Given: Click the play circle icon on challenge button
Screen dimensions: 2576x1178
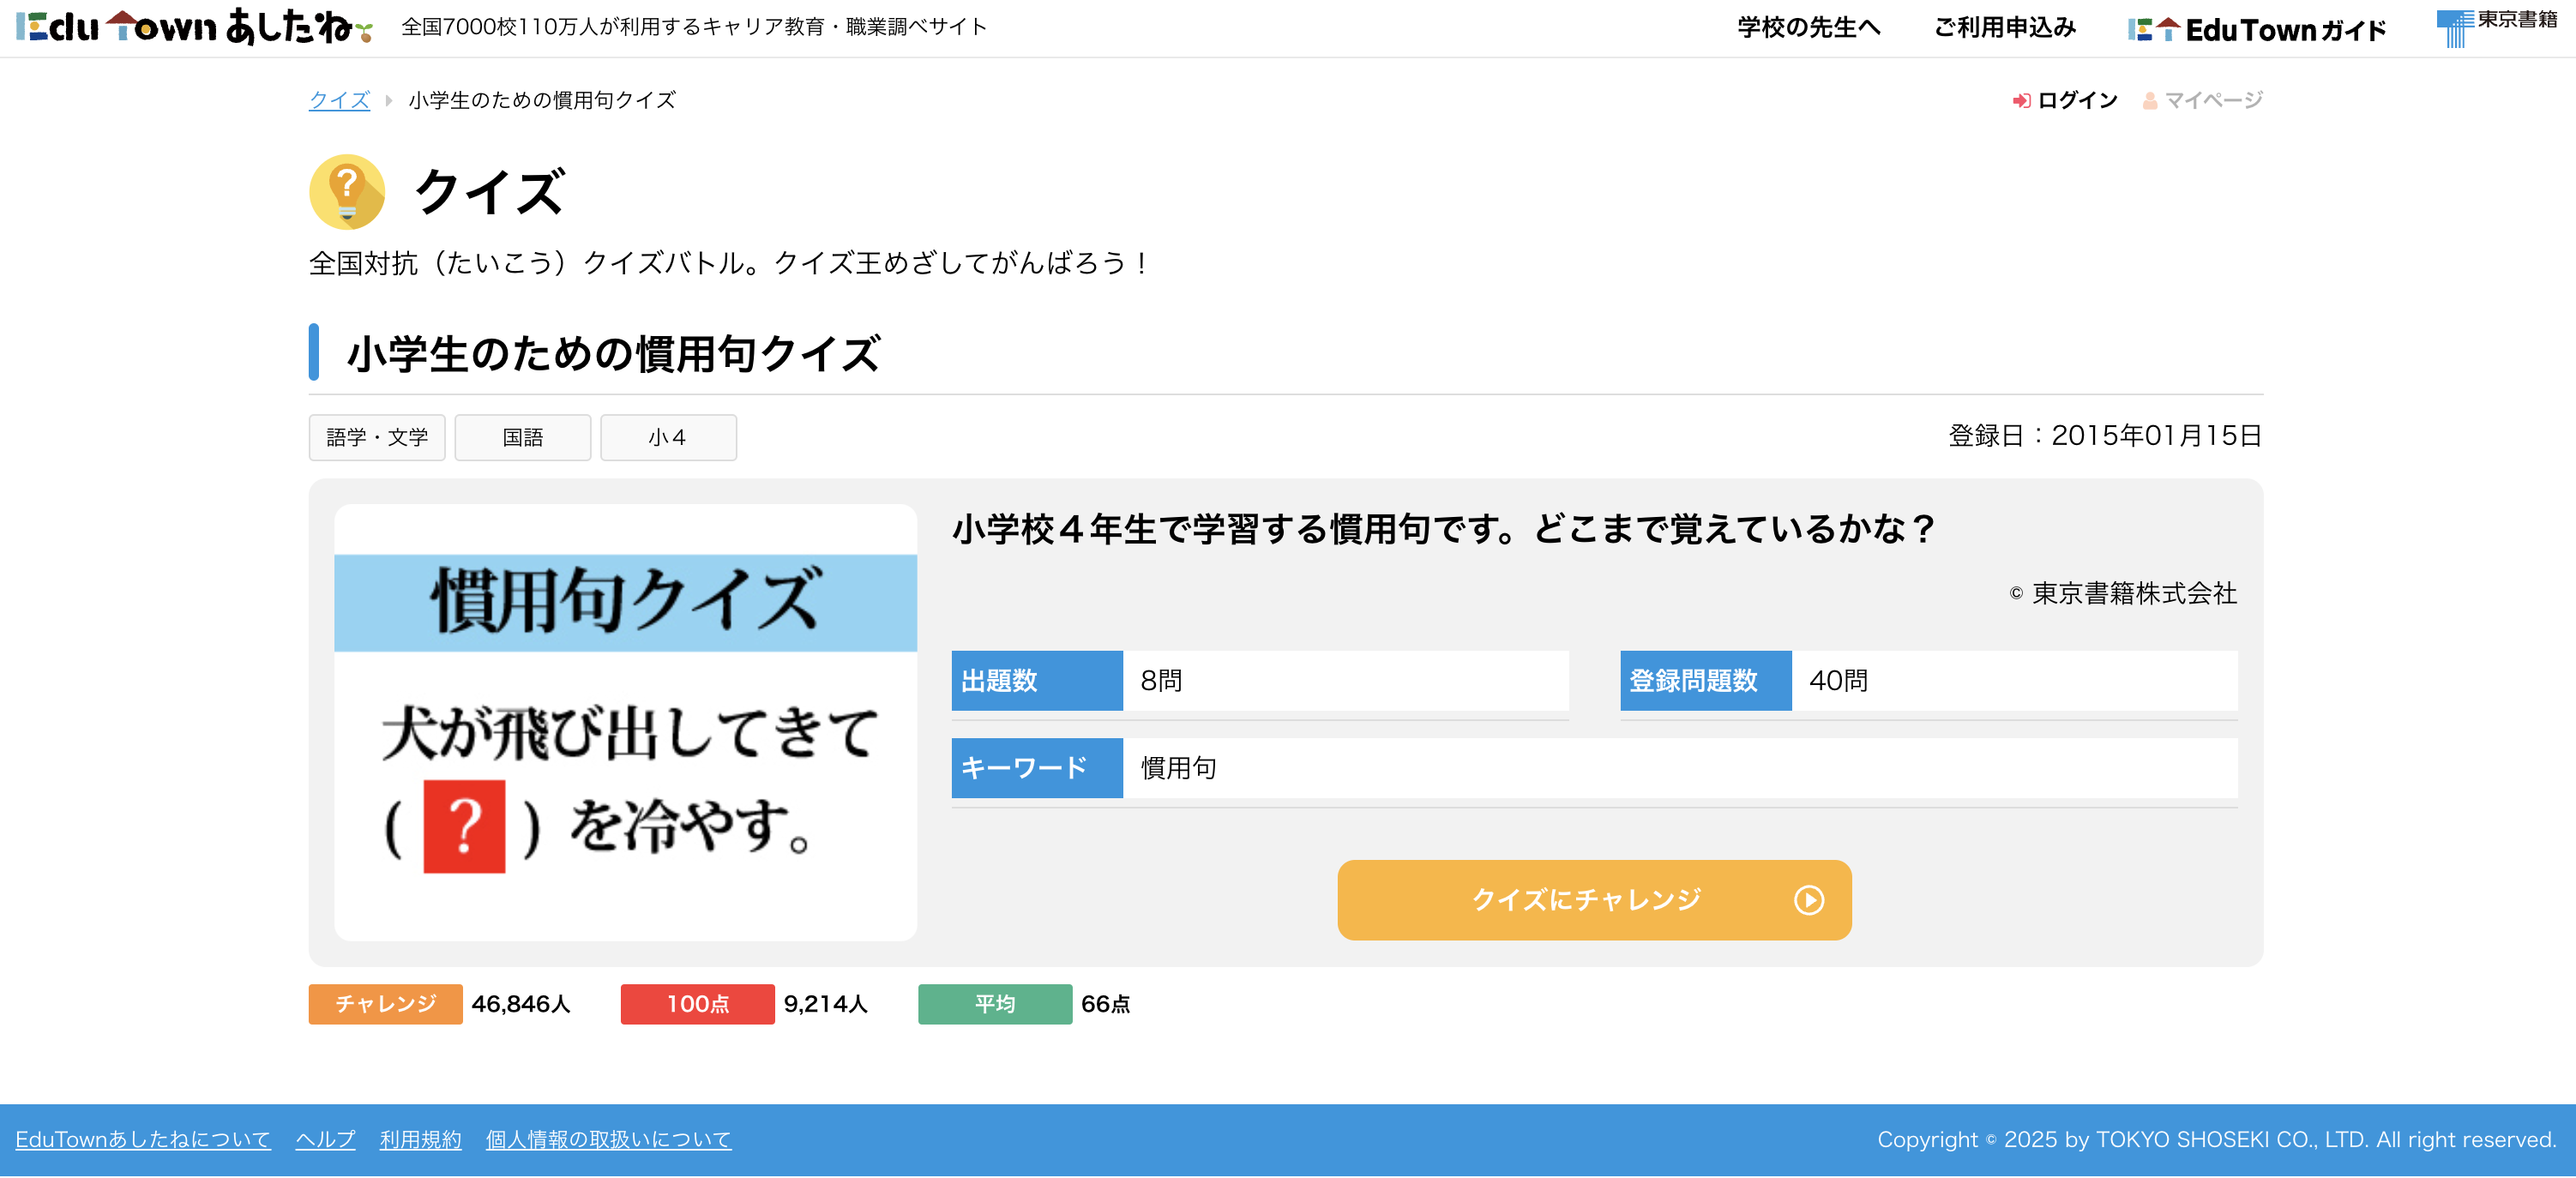Looking at the screenshot, I should (x=1808, y=900).
